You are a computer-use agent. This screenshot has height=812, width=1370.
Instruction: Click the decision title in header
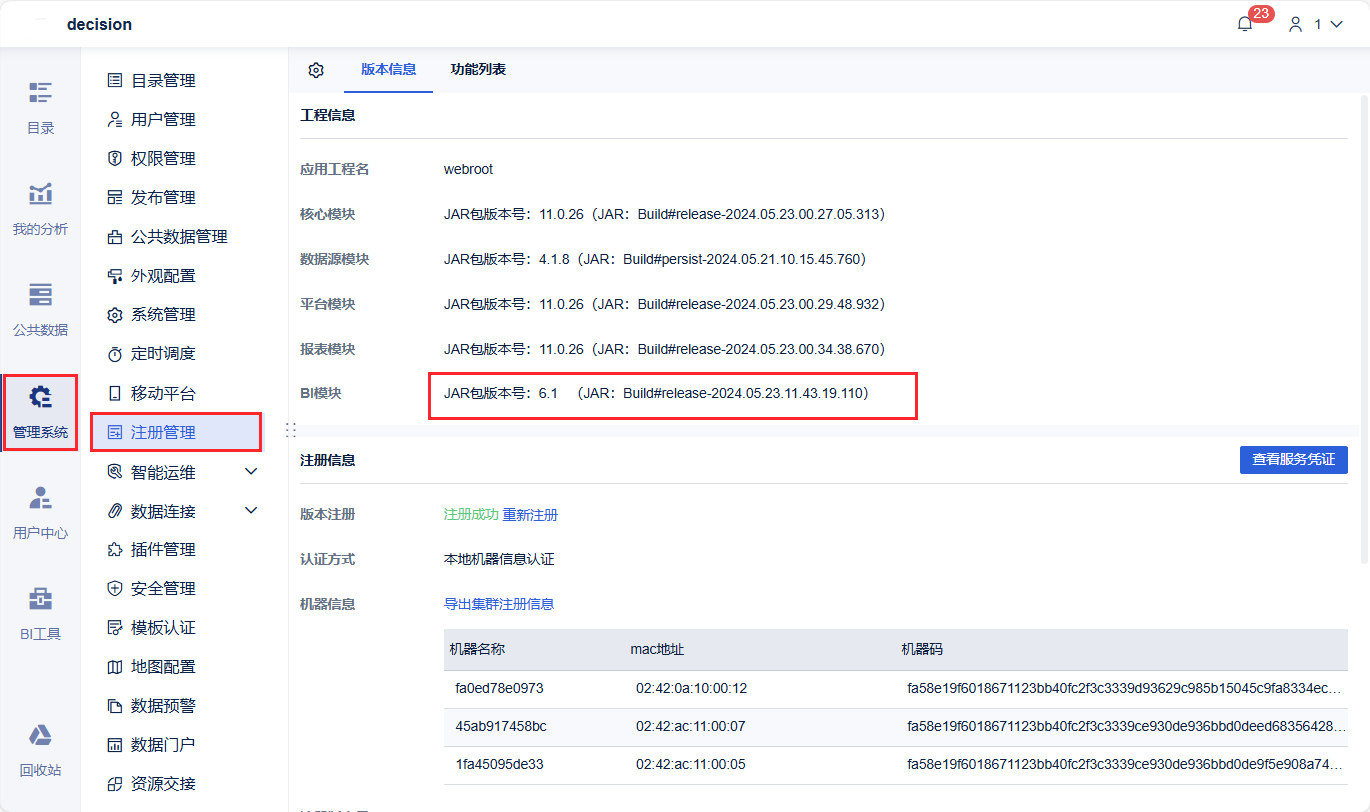(99, 24)
